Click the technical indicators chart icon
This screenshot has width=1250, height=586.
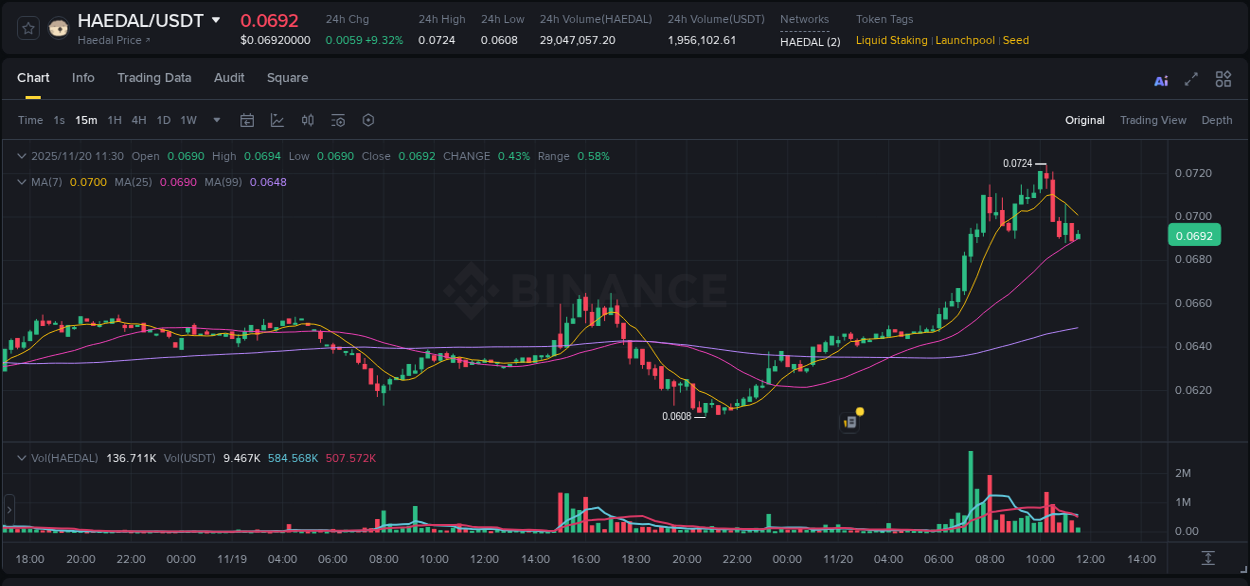(x=277, y=120)
